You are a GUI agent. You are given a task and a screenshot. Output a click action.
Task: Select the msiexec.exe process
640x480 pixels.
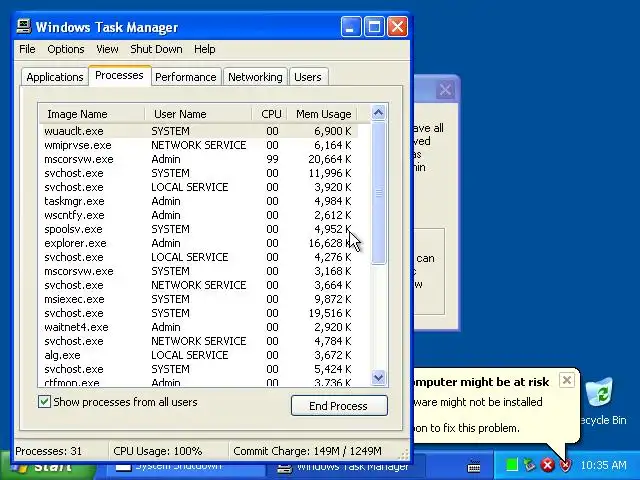[199, 299]
